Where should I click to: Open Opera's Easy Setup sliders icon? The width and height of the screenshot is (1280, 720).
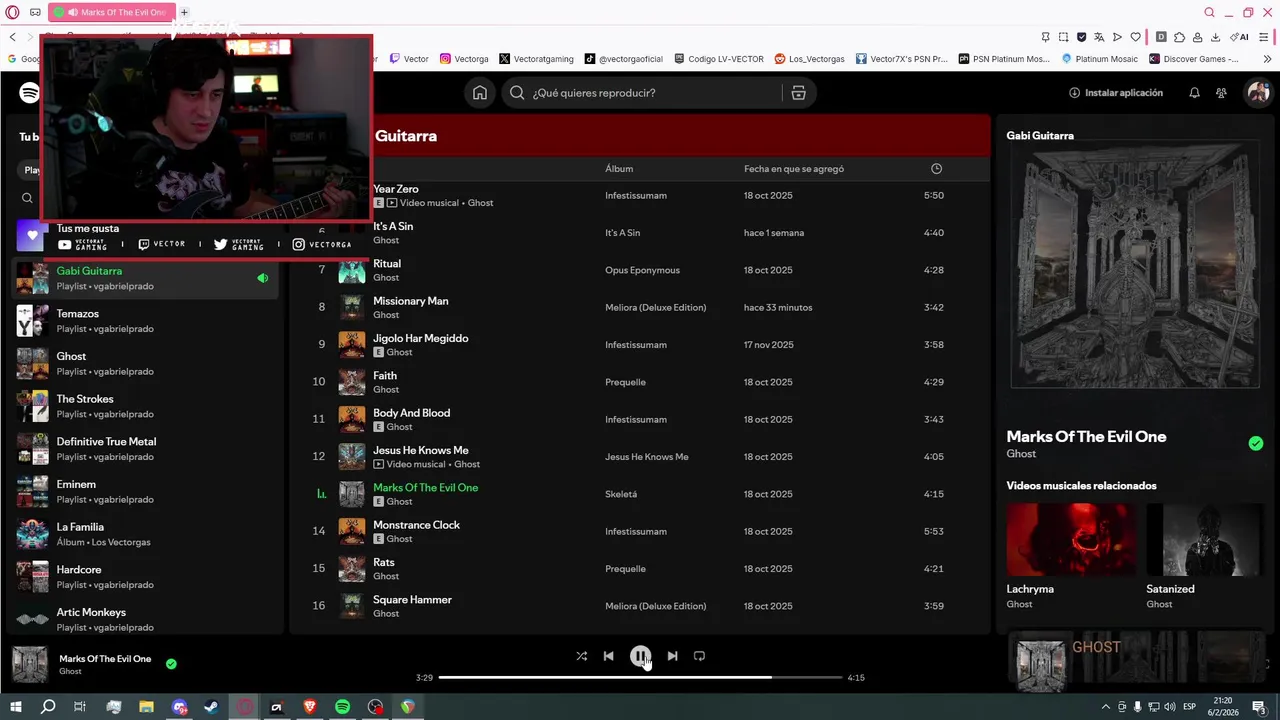coord(1265,37)
